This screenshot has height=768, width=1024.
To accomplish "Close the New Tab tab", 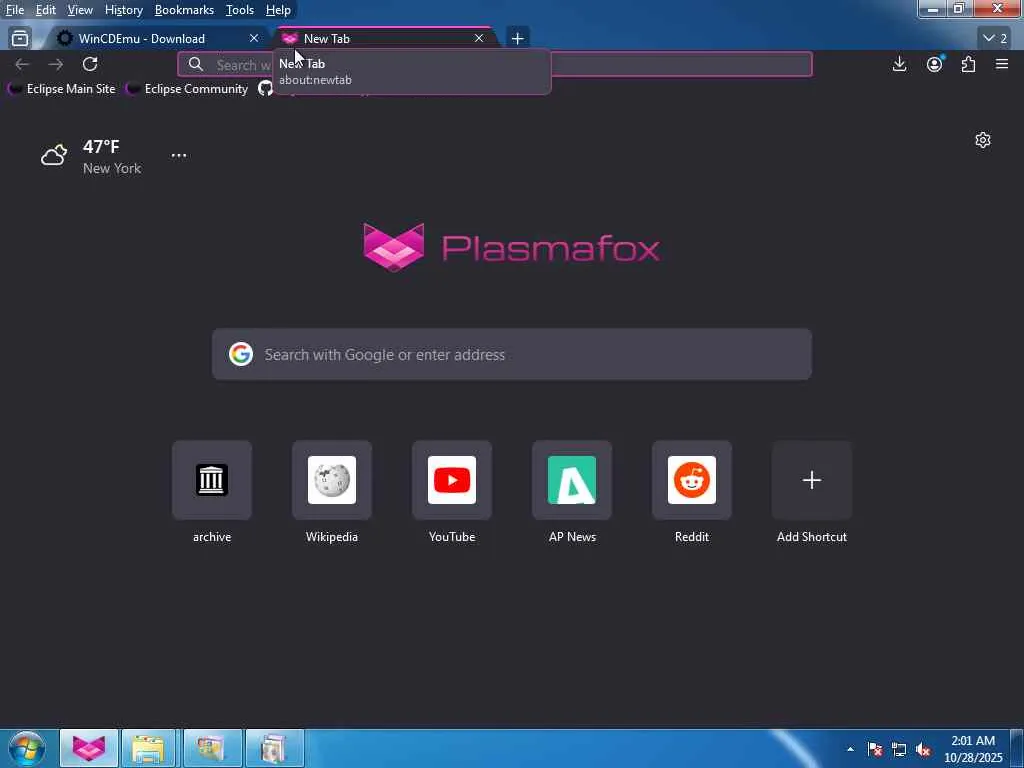I will tap(479, 39).
